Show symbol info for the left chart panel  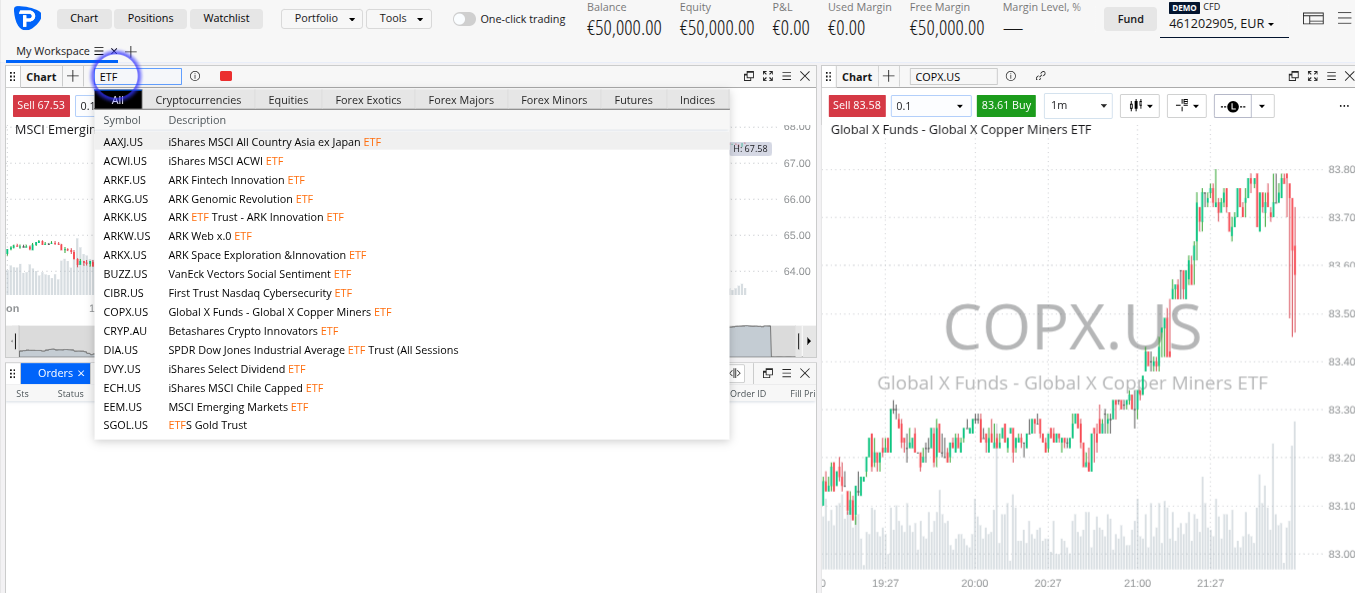point(195,76)
